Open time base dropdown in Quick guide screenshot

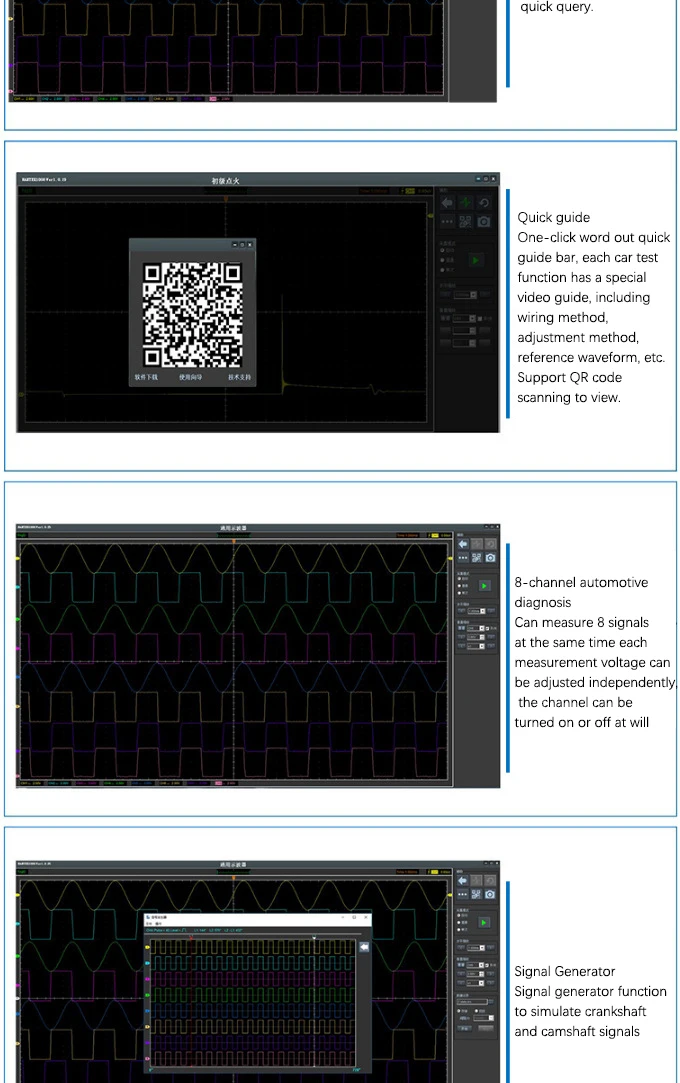[465, 295]
